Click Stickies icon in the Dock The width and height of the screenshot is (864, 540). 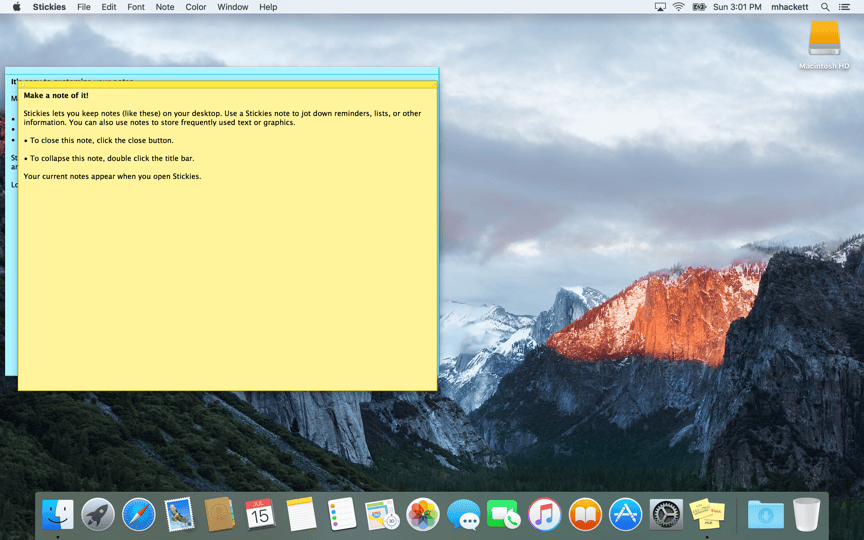click(707, 514)
